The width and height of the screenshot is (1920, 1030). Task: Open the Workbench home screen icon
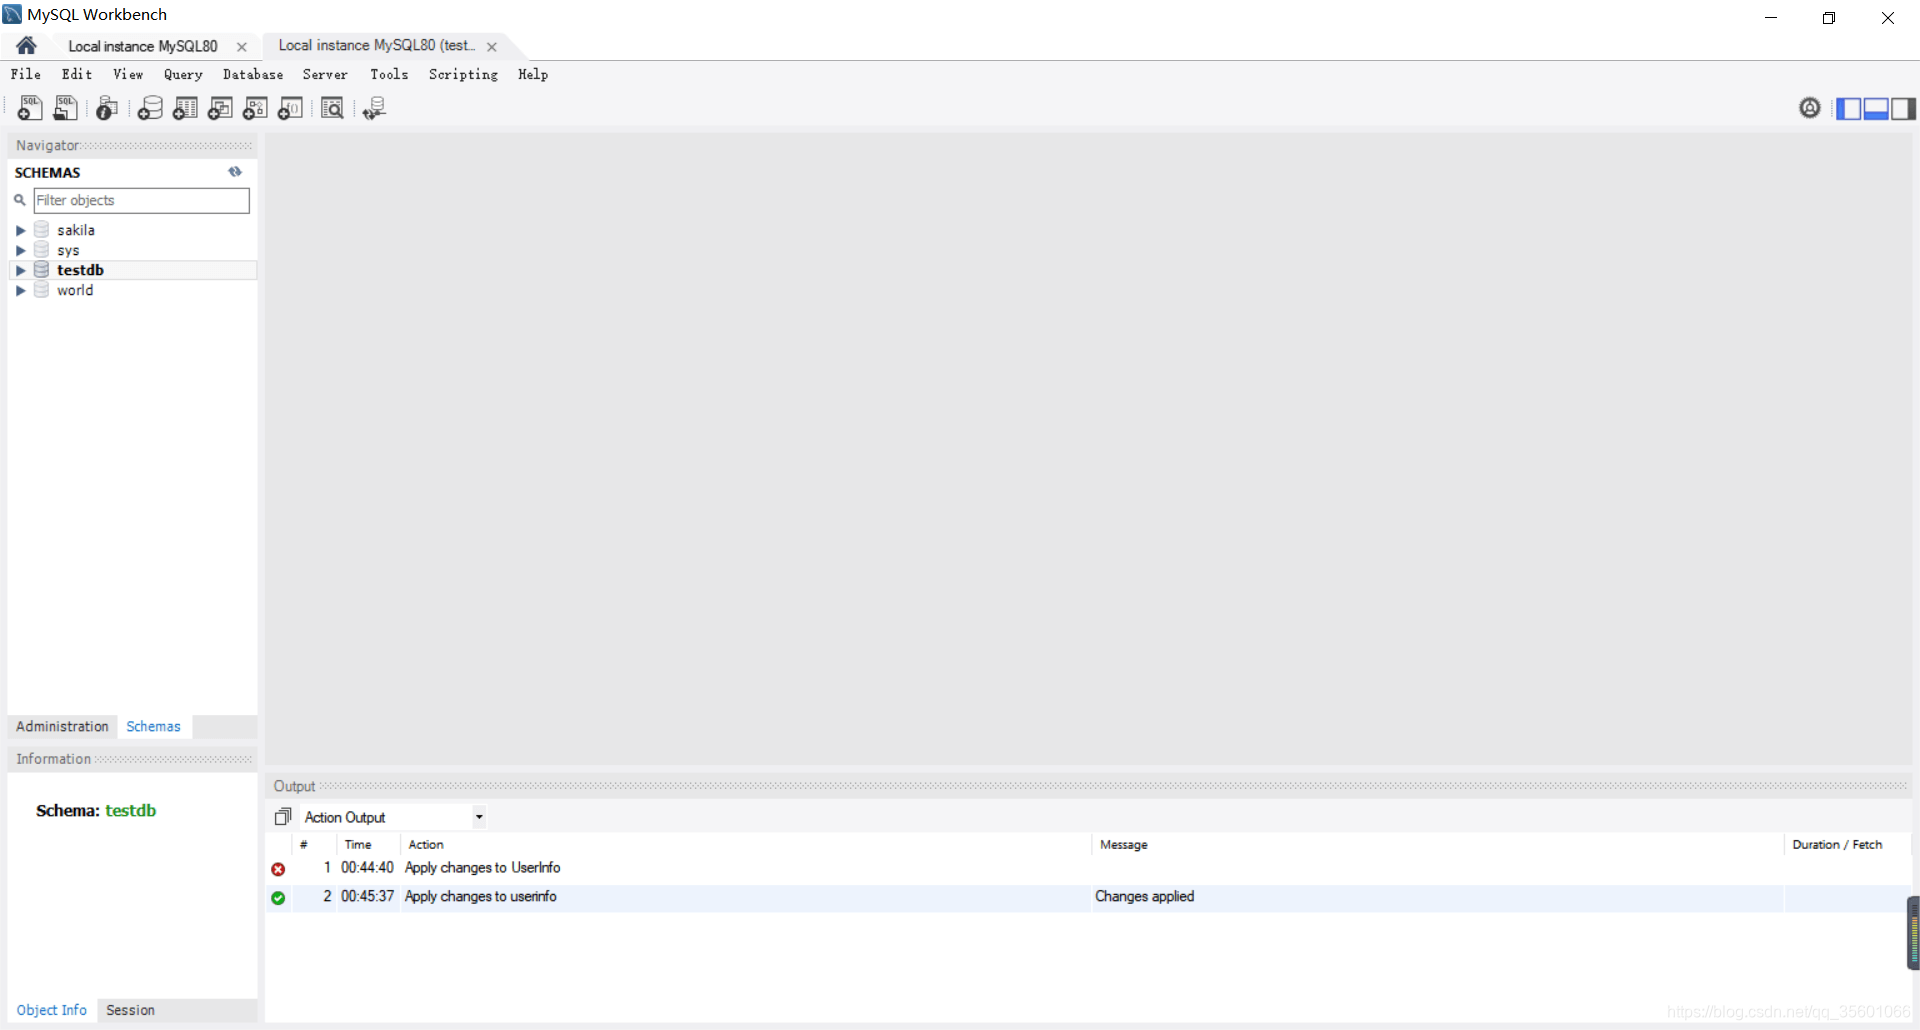pyautogui.click(x=26, y=46)
